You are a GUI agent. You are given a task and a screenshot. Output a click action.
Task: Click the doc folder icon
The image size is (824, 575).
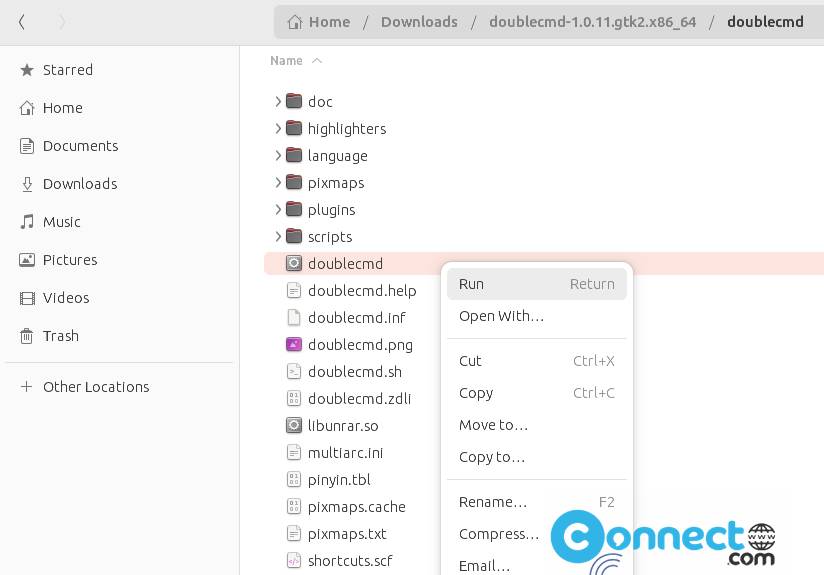294,101
